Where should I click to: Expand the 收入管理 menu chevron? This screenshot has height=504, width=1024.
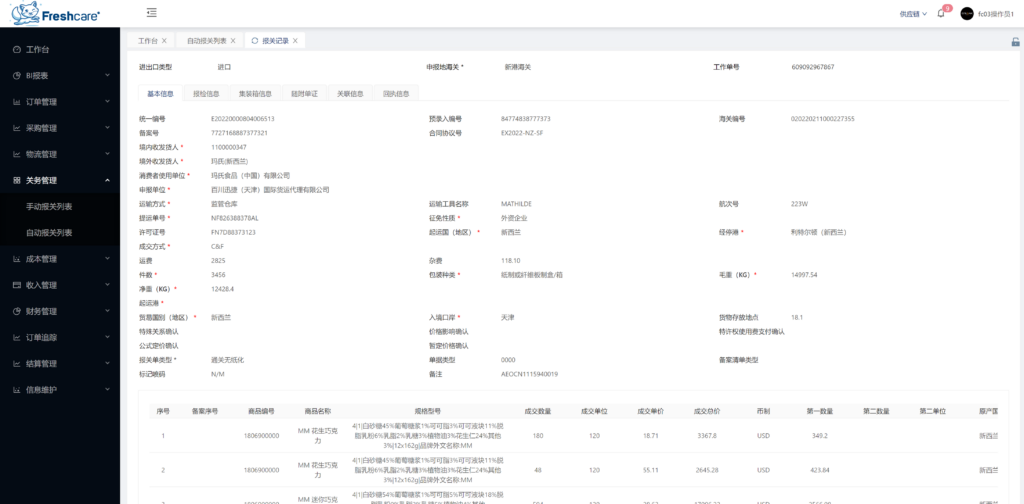(x=107, y=285)
